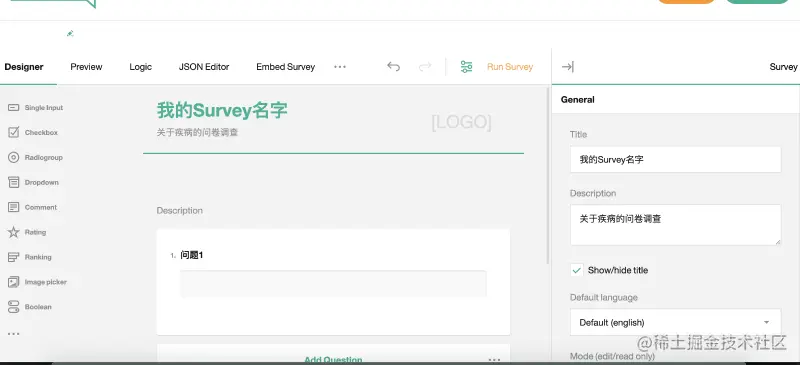Collapse the property panel arrow icon
Screen dimensions: 800x365
point(567,66)
